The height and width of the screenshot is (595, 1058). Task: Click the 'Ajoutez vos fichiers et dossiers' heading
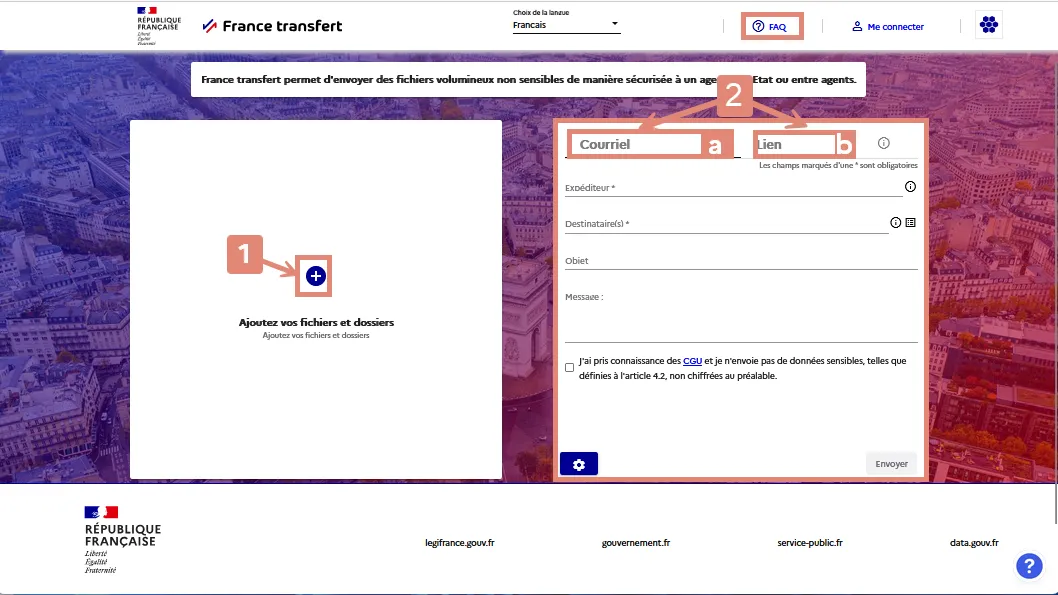(x=316, y=322)
